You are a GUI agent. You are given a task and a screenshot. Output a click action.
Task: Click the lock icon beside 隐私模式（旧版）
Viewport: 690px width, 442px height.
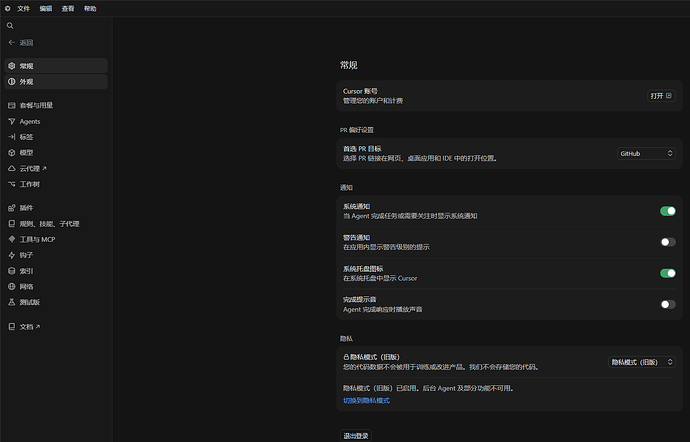(x=346, y=357)
